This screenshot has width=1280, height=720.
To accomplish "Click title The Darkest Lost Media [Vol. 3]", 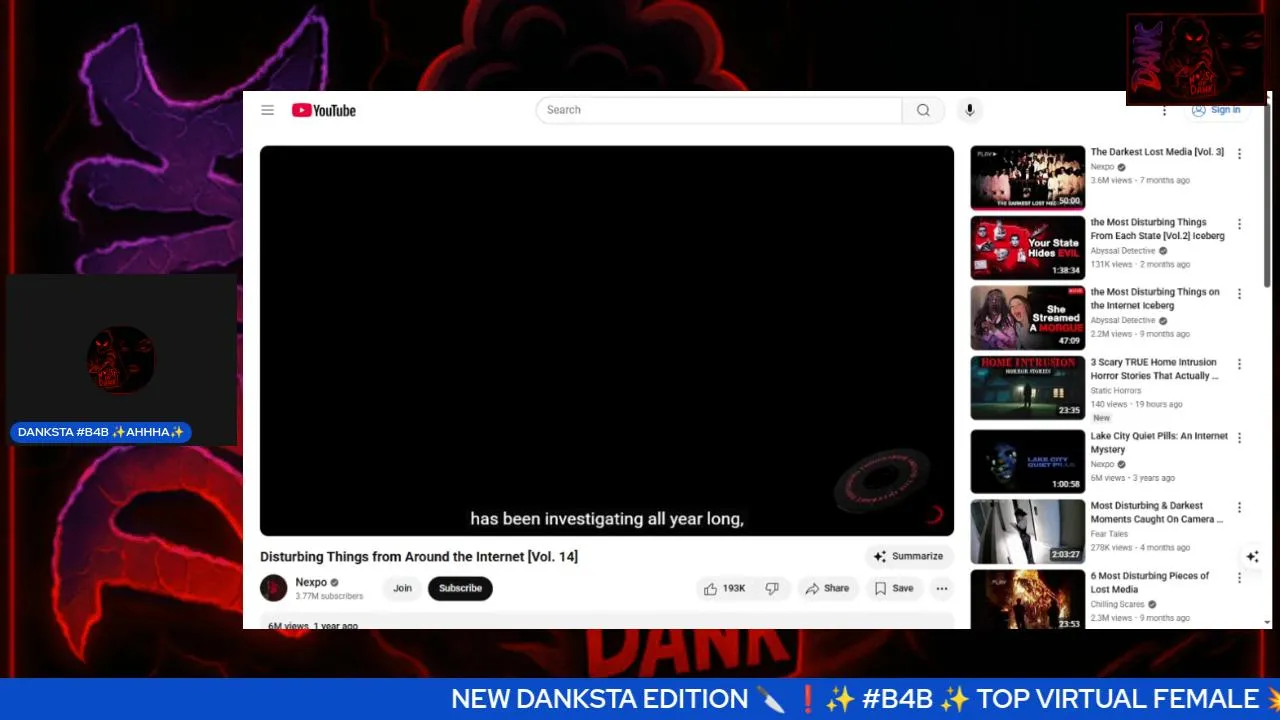I will coord(1157,152).
